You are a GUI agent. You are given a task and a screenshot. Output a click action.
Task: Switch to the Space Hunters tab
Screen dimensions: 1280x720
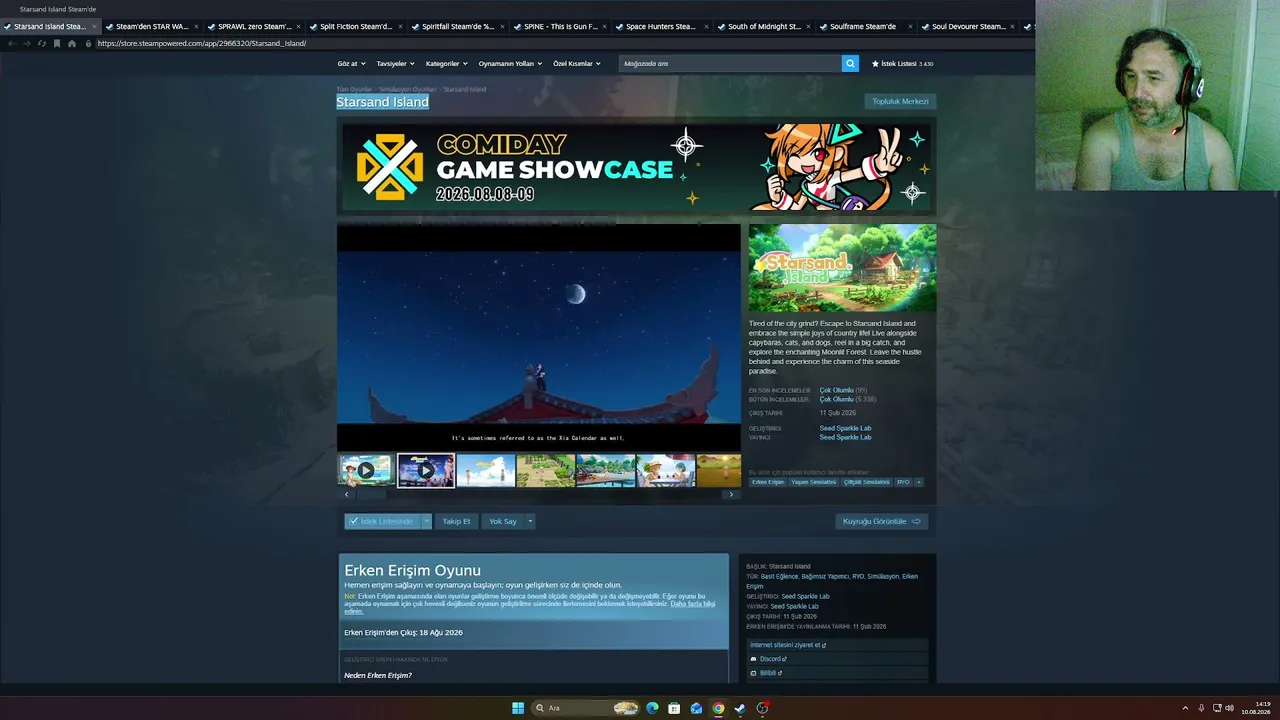661,27
